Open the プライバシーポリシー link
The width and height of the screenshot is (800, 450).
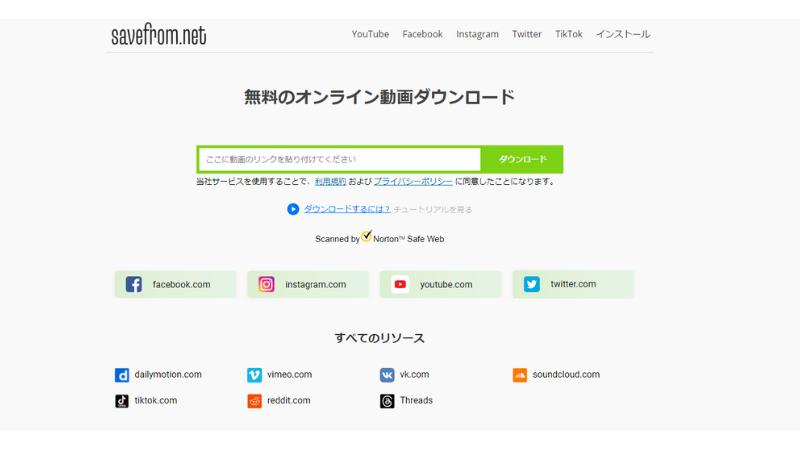[413, 182]
